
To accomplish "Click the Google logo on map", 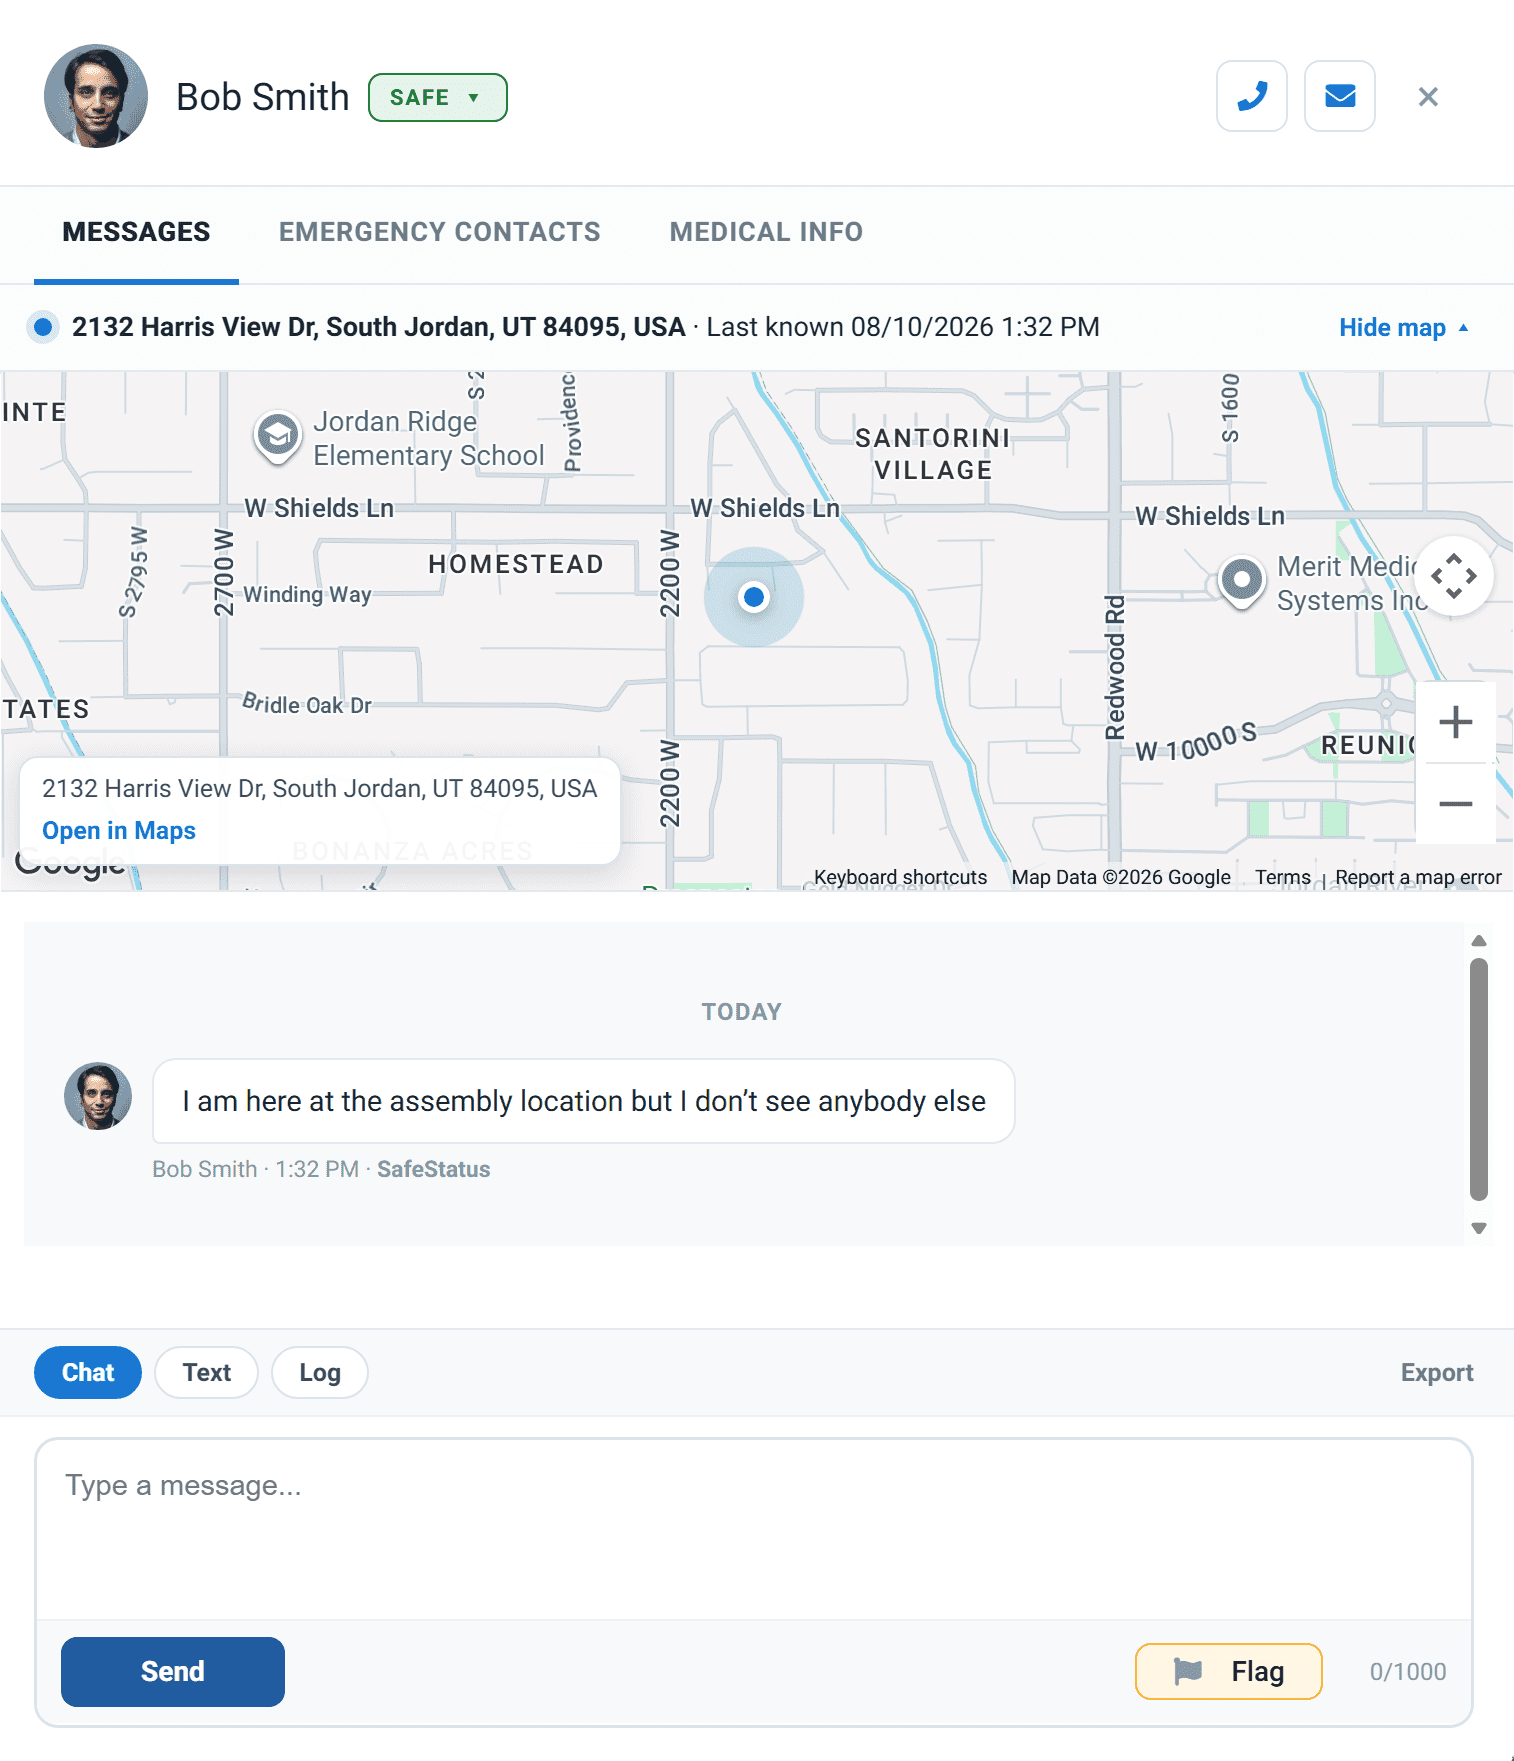I will pyautogui.click(x=70, y=864).
